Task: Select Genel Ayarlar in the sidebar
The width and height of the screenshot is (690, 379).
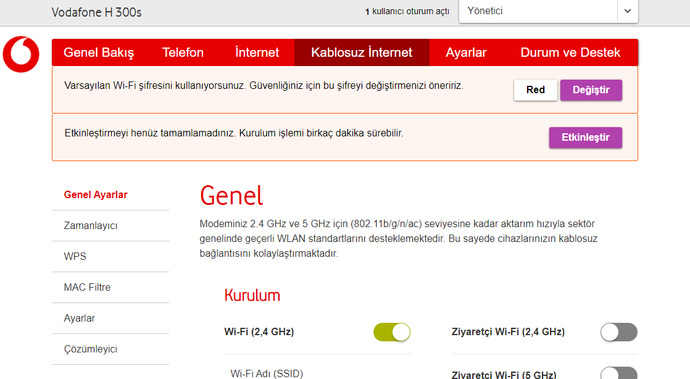Action: click(x=95, y=195)
